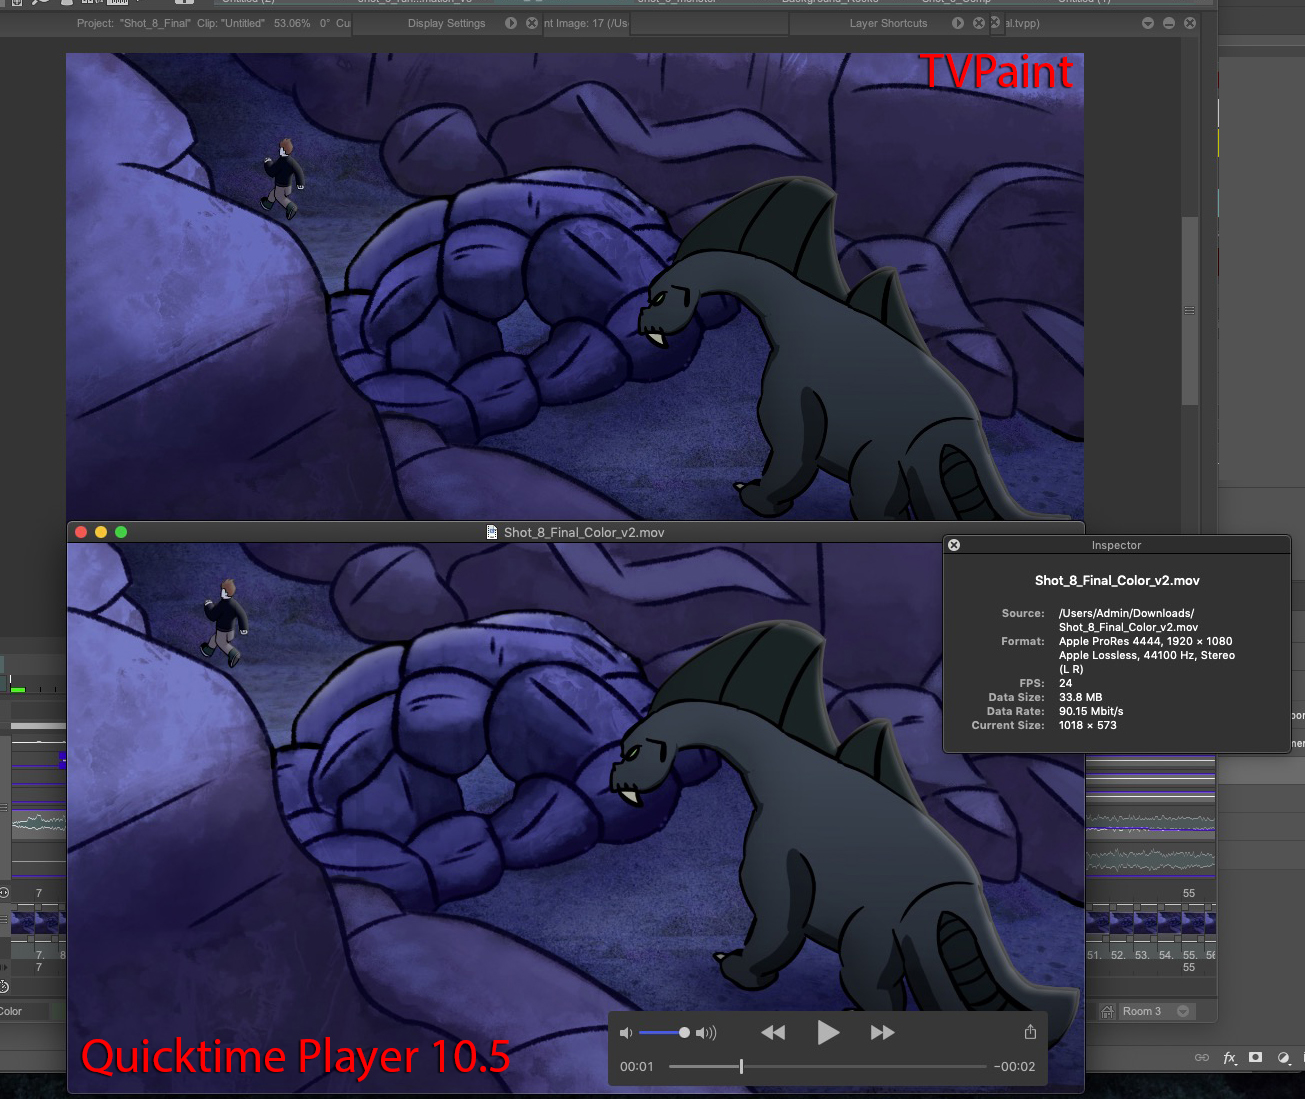Click the adjustment layer half-circle icon
The image size is (1305, 1099).
coord(1283,1057)
